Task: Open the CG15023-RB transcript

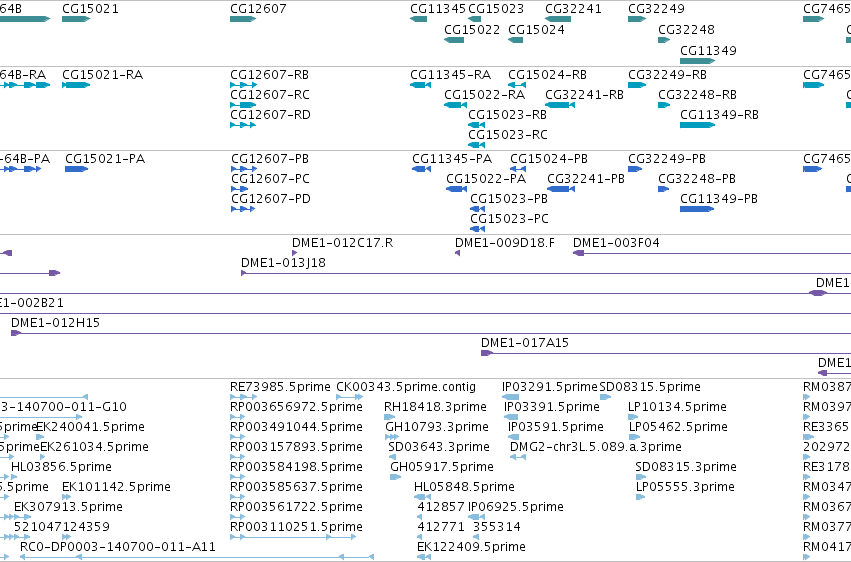Action: click(x=477, y=125)
